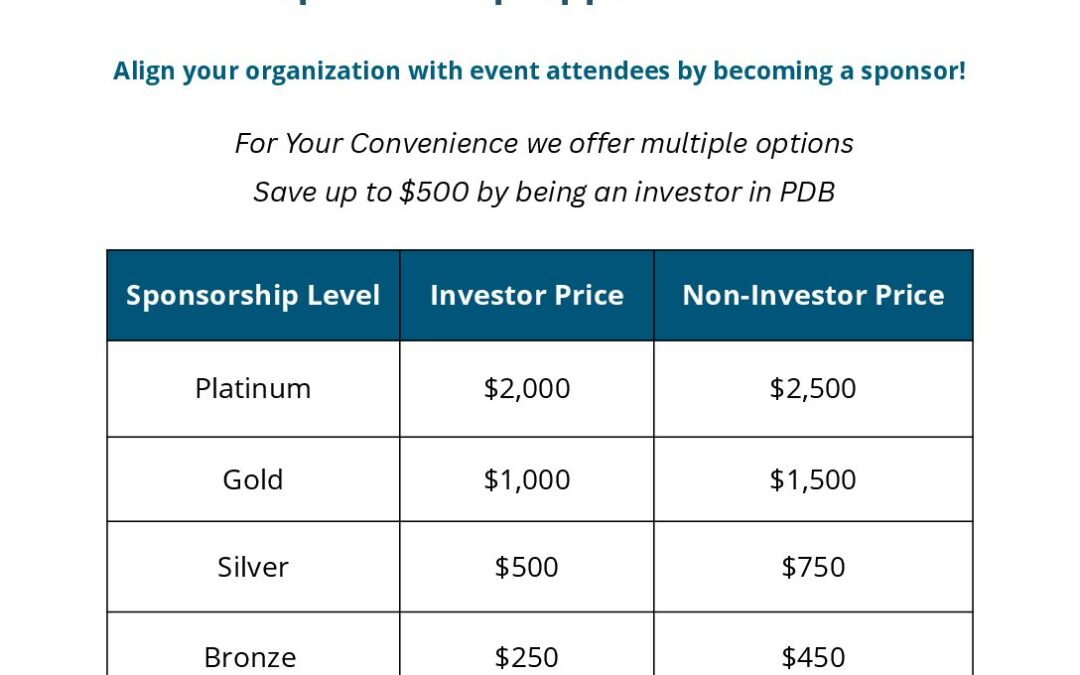Select the Bronze non-investor price $450

click(813, 657)
